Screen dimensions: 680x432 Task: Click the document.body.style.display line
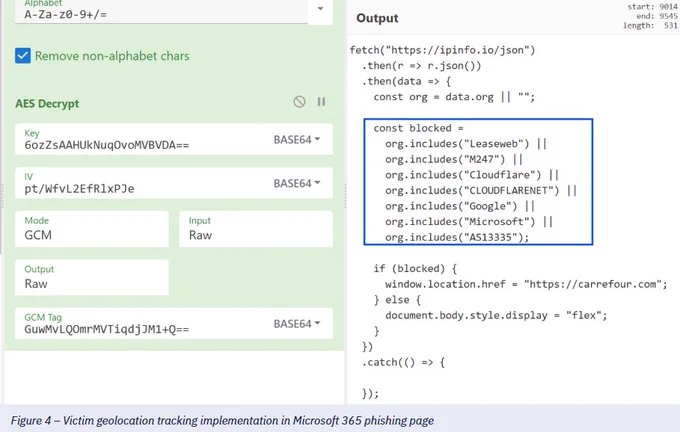496,316
